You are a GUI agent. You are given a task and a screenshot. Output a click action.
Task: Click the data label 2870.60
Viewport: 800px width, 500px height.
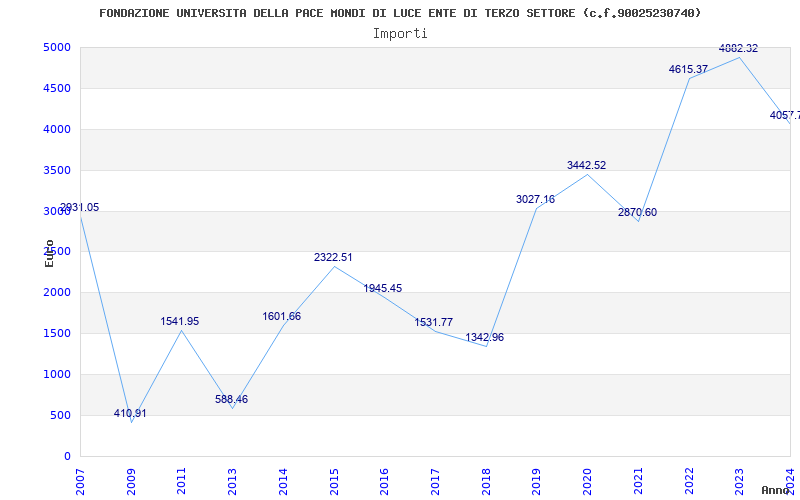[x=638, y=213]
